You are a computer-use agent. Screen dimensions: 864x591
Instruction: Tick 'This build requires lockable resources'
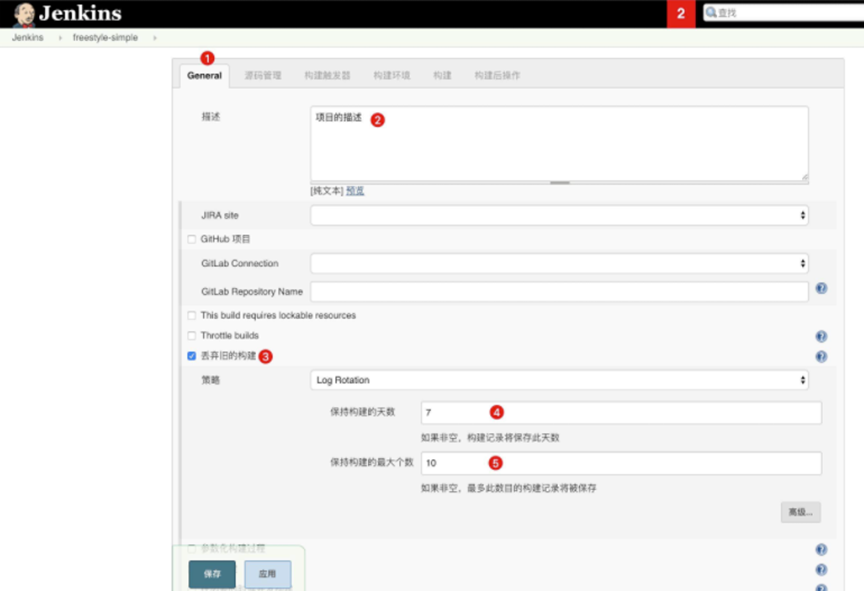pyautogui.click(x=192, y=316)
